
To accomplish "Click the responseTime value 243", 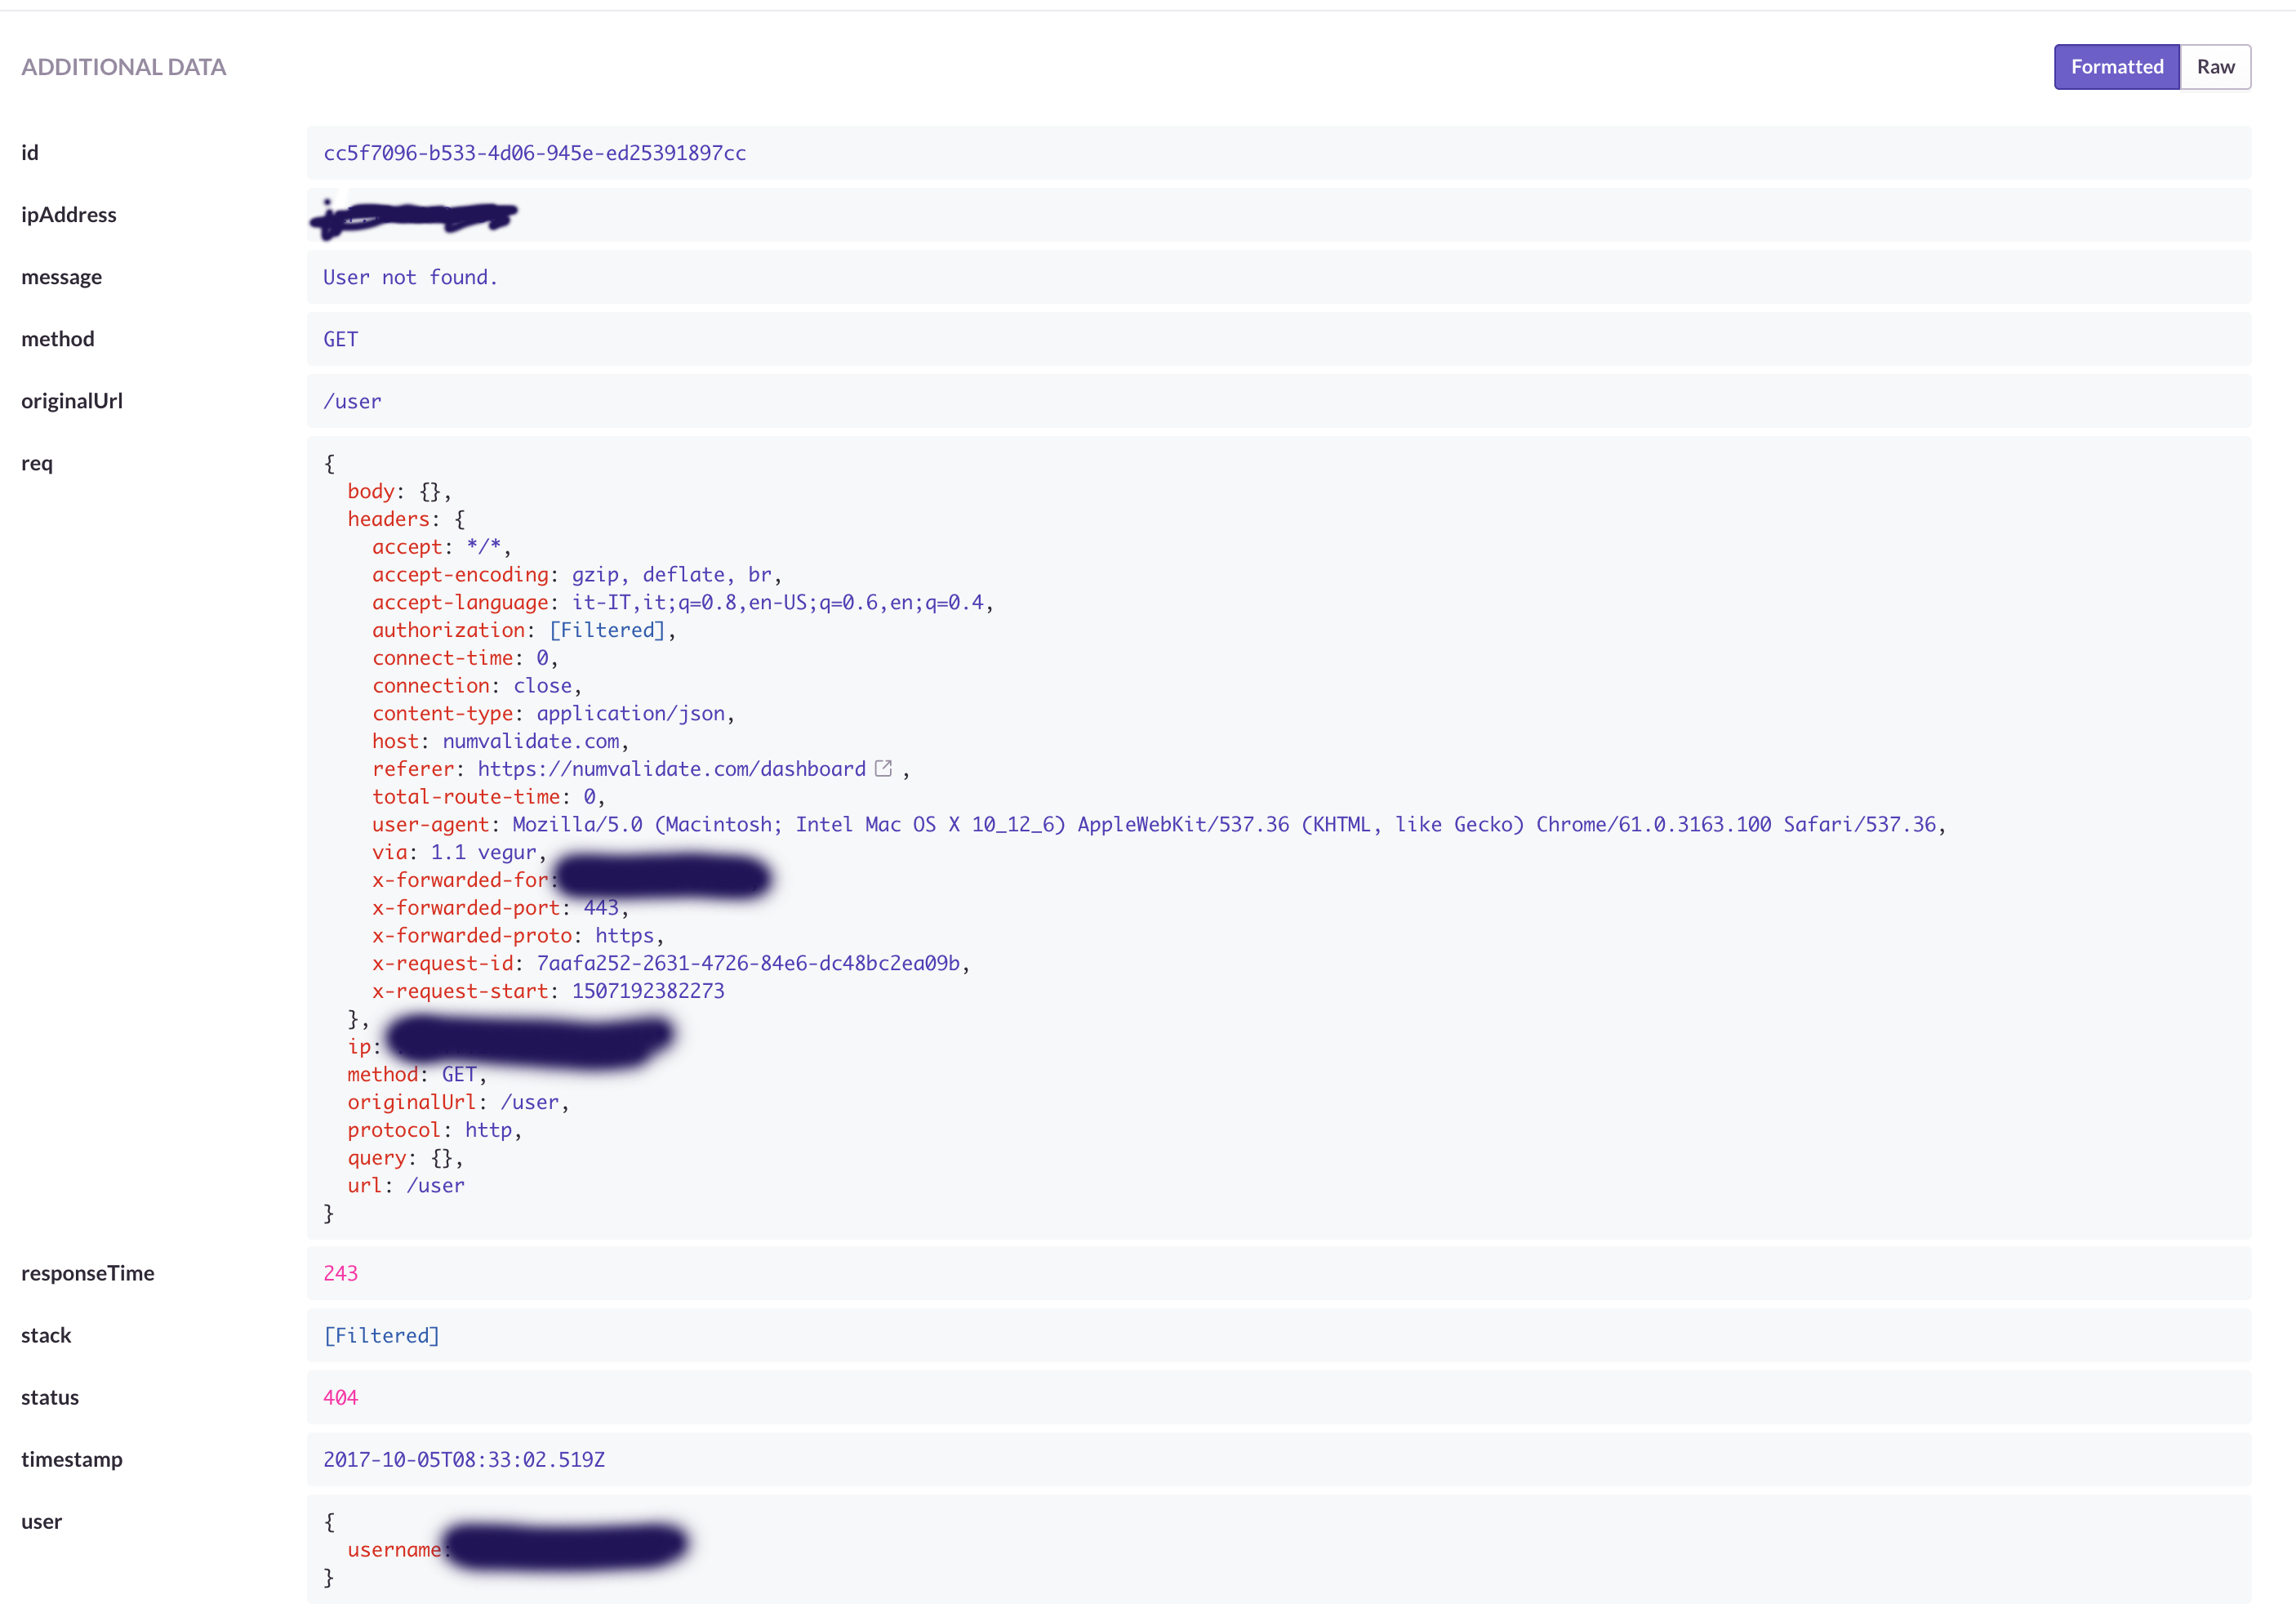I will tap(340, 1273).
